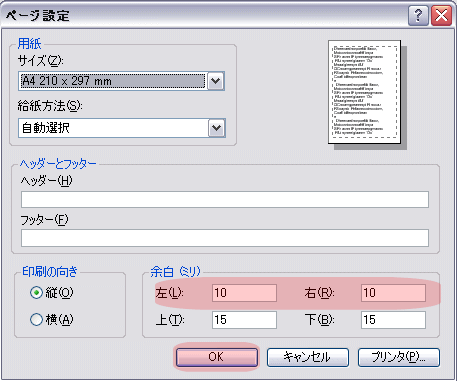This screenshot has height=381, width=457.
Task: Open the 給紙方法 dropdown arrow
Action: coord(216,128)
